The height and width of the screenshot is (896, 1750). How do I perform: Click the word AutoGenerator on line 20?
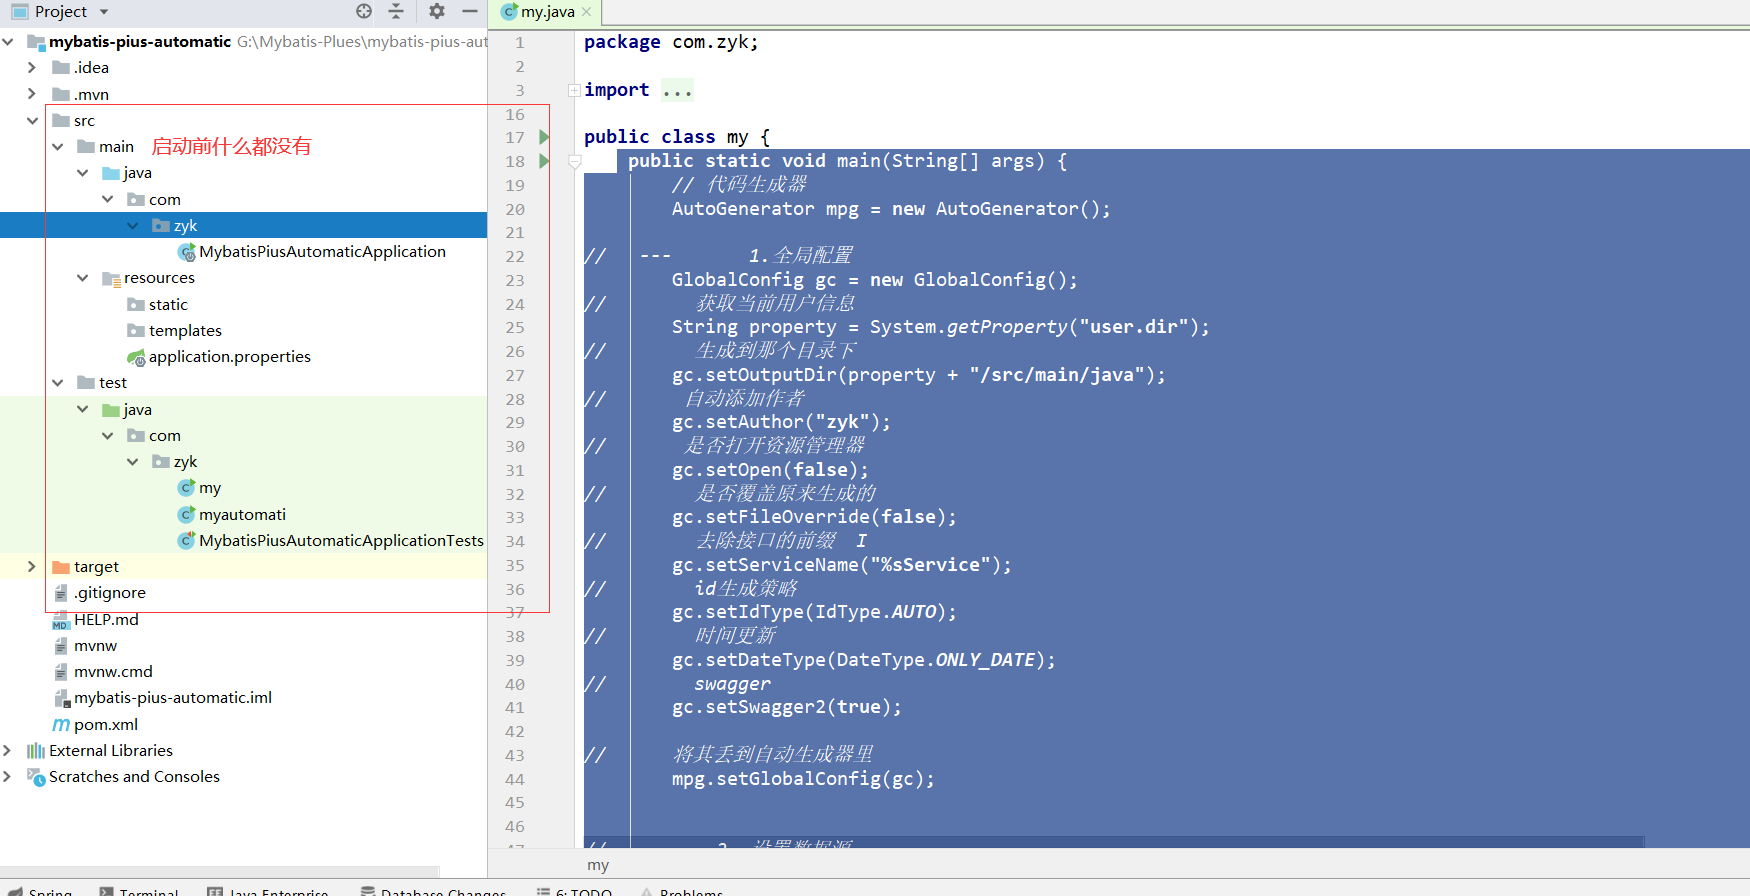(x=743, y=209)
